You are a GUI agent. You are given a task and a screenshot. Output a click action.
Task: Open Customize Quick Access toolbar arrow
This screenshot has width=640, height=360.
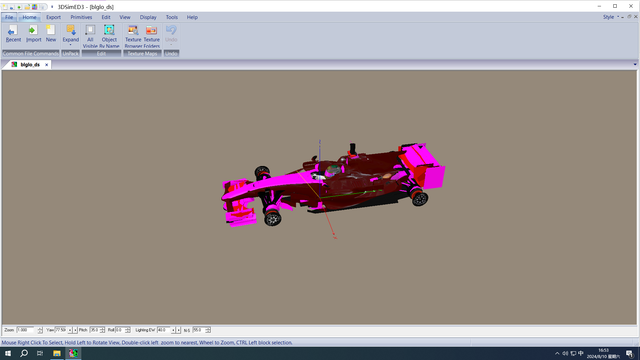52,7
